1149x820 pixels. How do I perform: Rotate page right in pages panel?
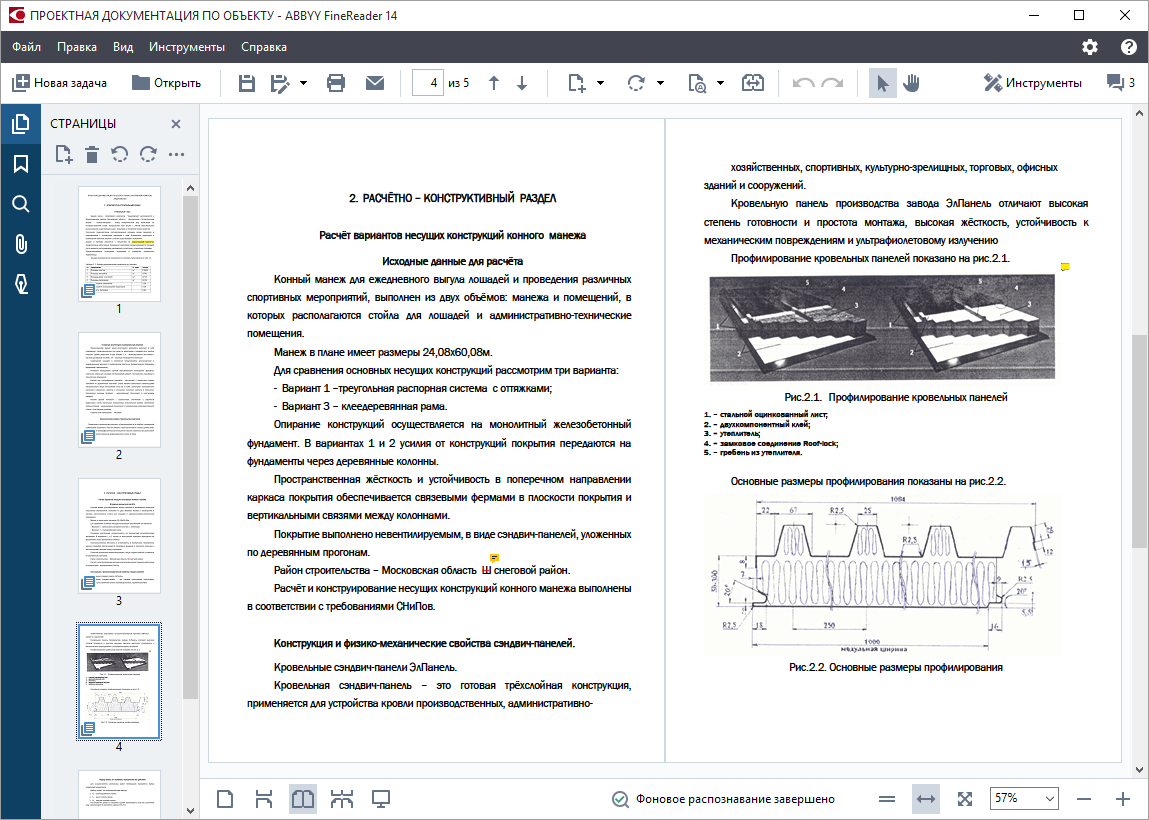148,154
